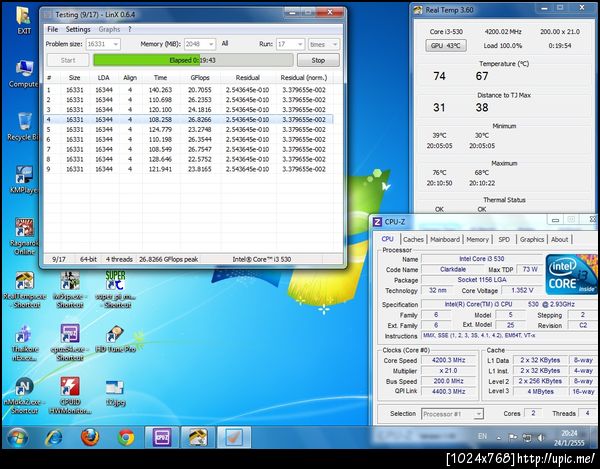
Task: Launch Internet Explorer from taskbar
Action: tap(54, 437)
